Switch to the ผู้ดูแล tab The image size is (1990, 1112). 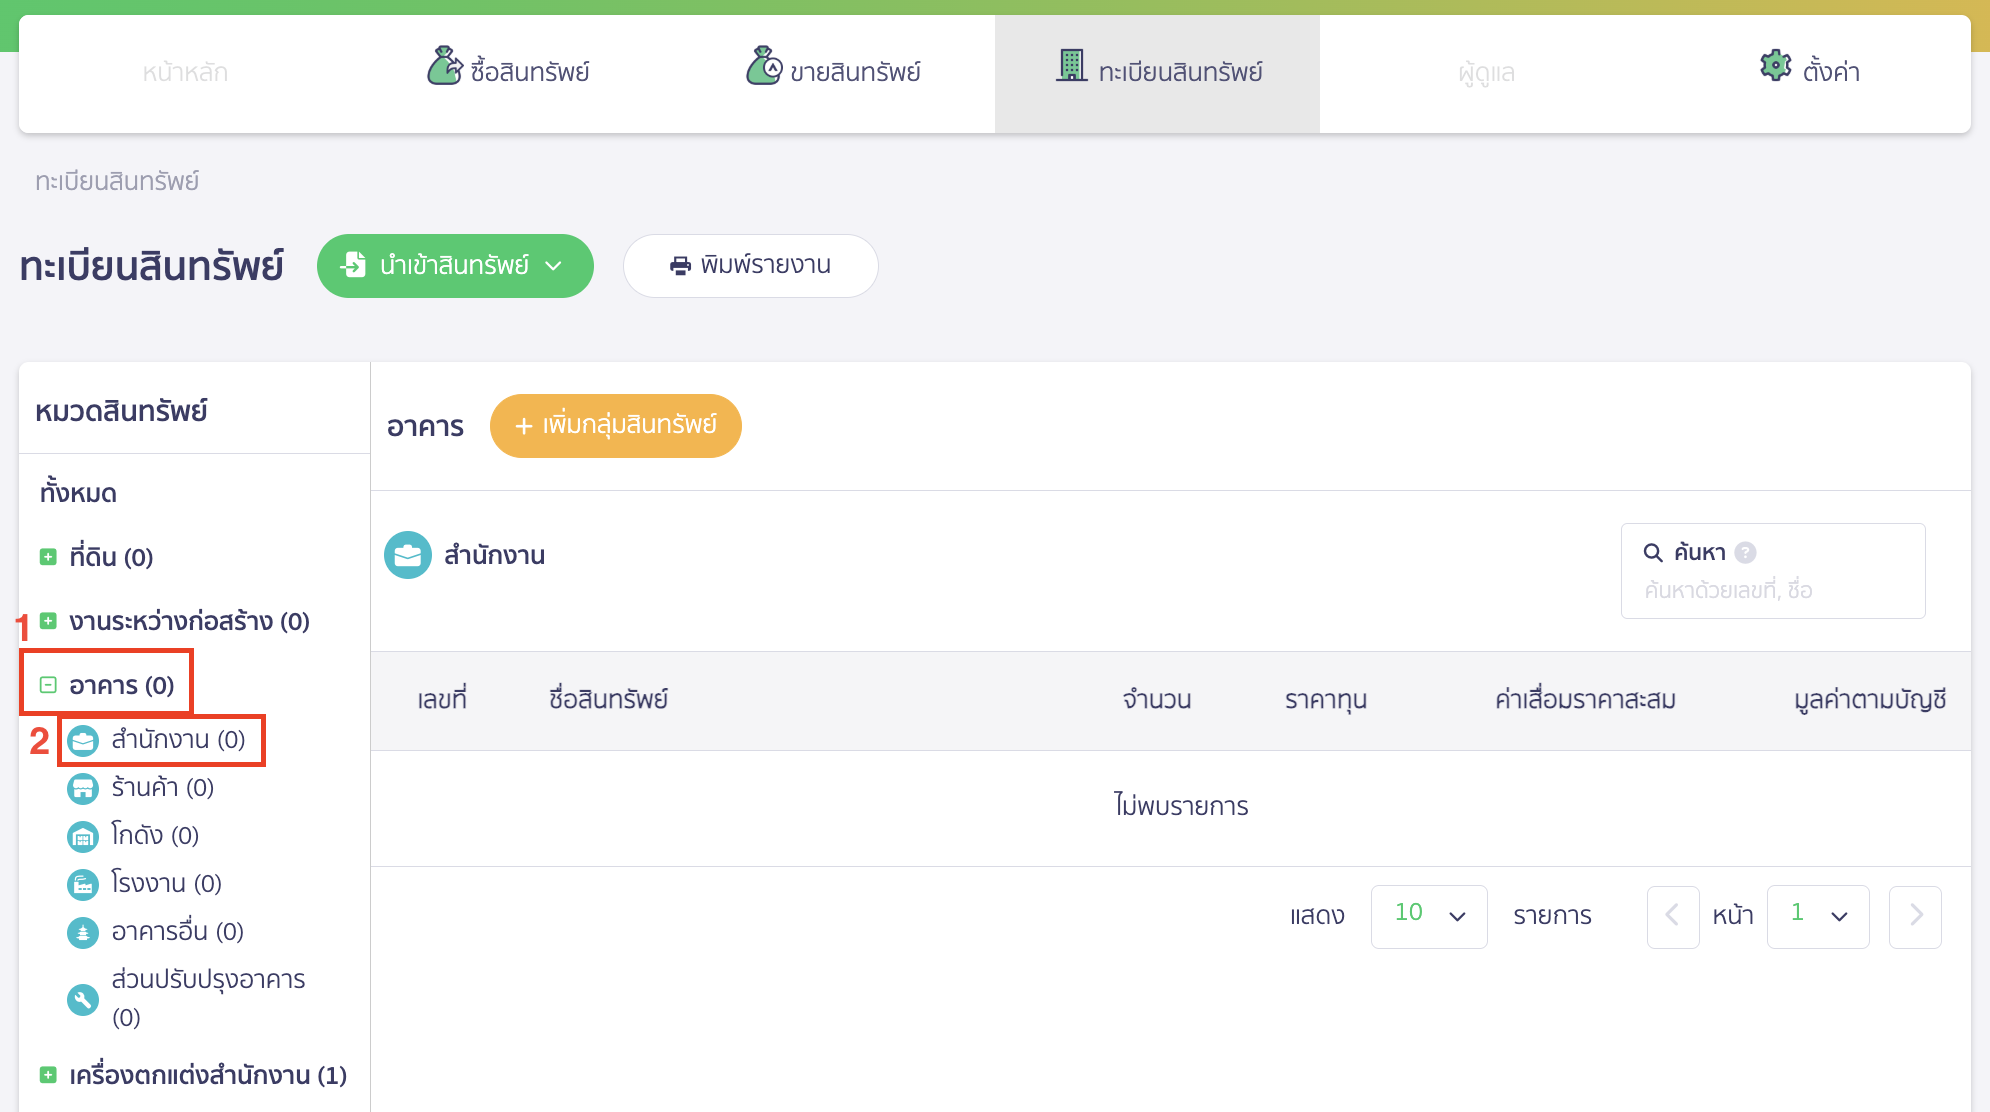coord(1486,72)
